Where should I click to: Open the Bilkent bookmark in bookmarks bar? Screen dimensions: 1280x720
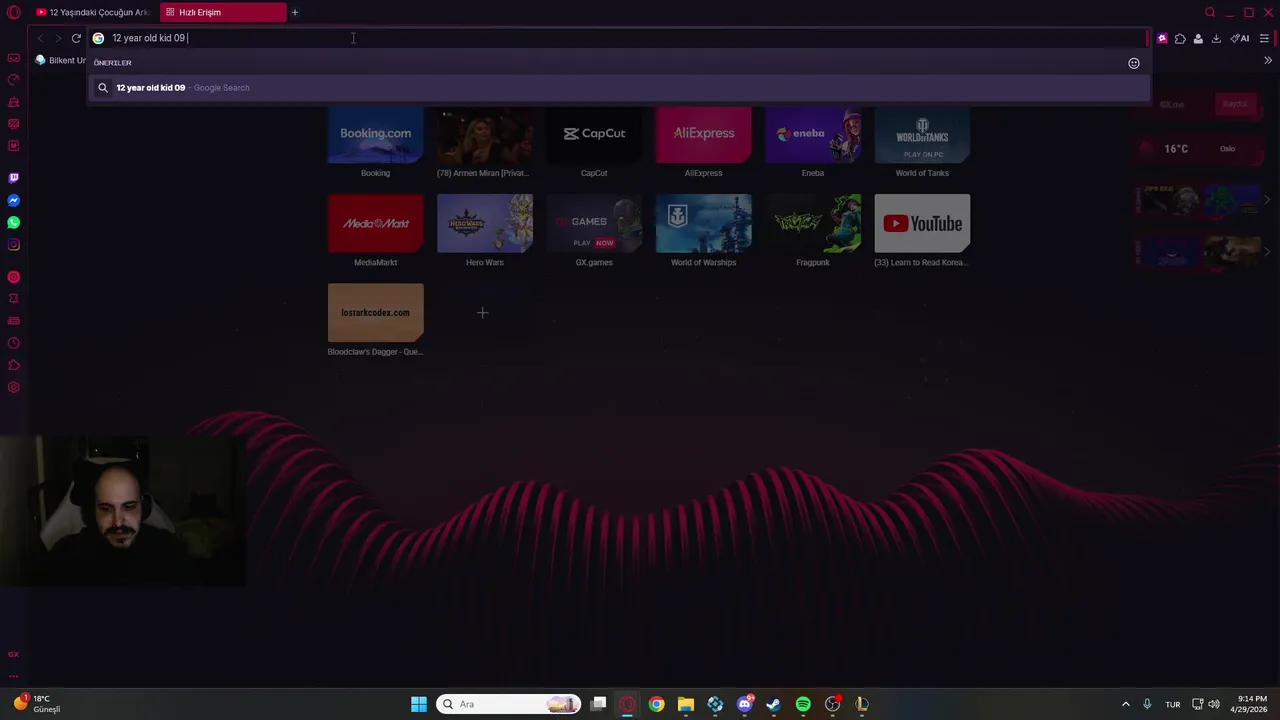[x=61, y=60]
